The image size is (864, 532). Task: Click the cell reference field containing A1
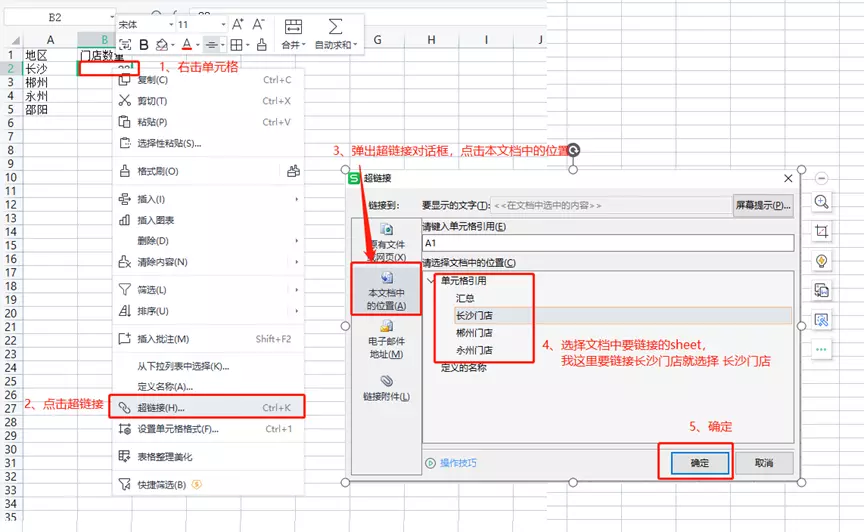coord(608,243)
